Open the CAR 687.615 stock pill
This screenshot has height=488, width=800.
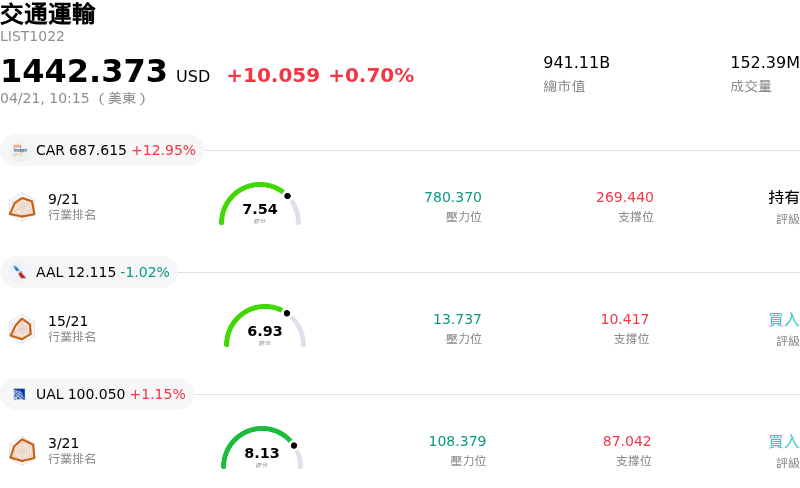pos(102,150)
